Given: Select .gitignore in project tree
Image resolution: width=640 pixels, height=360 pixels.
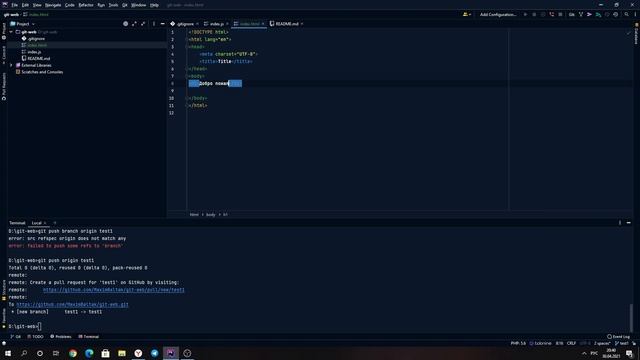Looking at the screenshot, I should pyautogui.click(x=36, y=39).
